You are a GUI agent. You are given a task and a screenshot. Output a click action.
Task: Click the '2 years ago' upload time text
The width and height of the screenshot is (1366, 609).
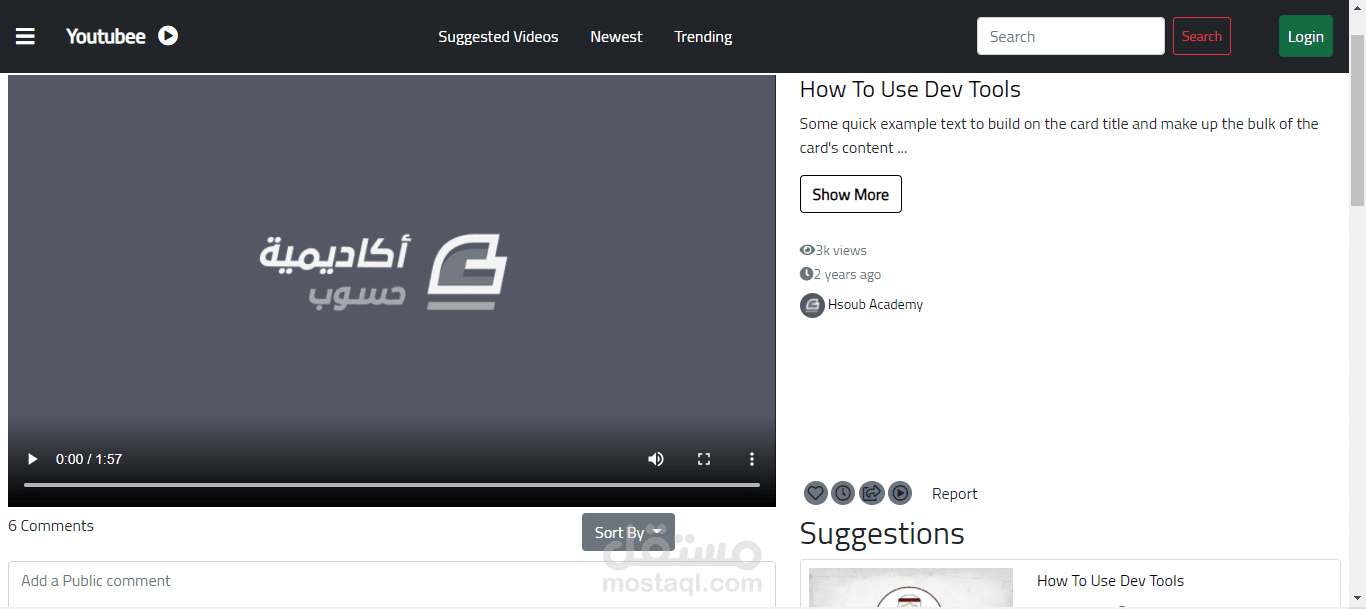tap(847, 274)
